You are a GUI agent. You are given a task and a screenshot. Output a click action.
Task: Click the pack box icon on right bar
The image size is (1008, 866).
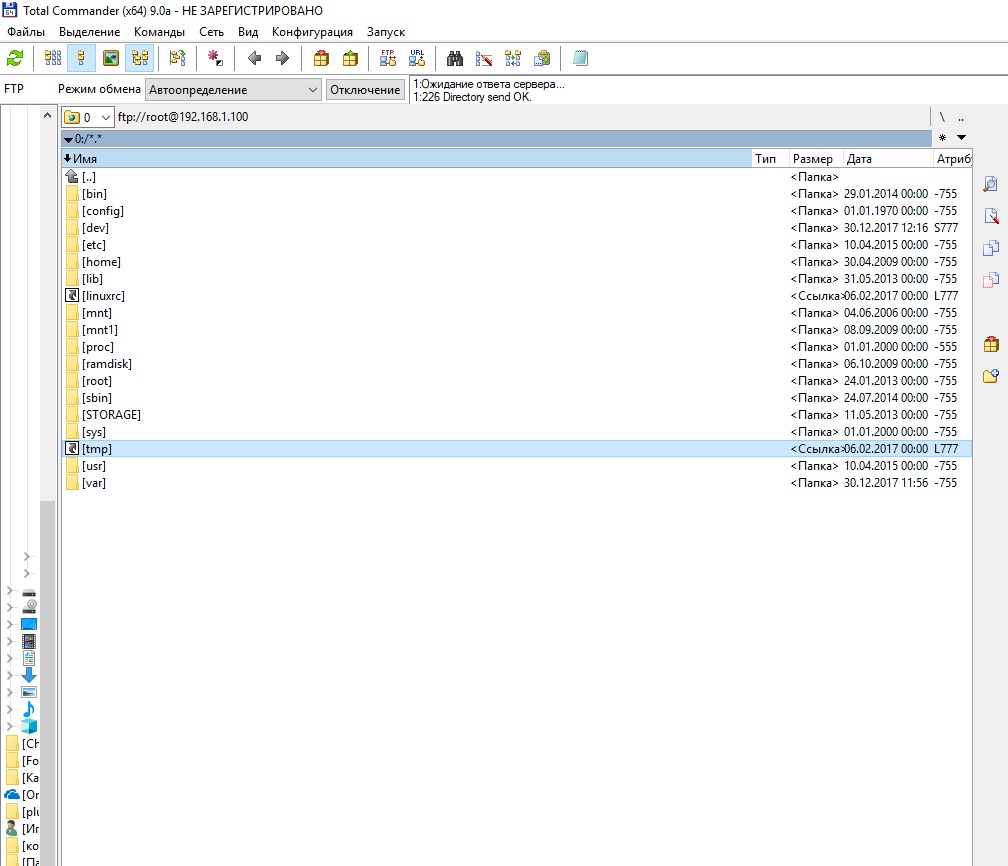(991, 344)
